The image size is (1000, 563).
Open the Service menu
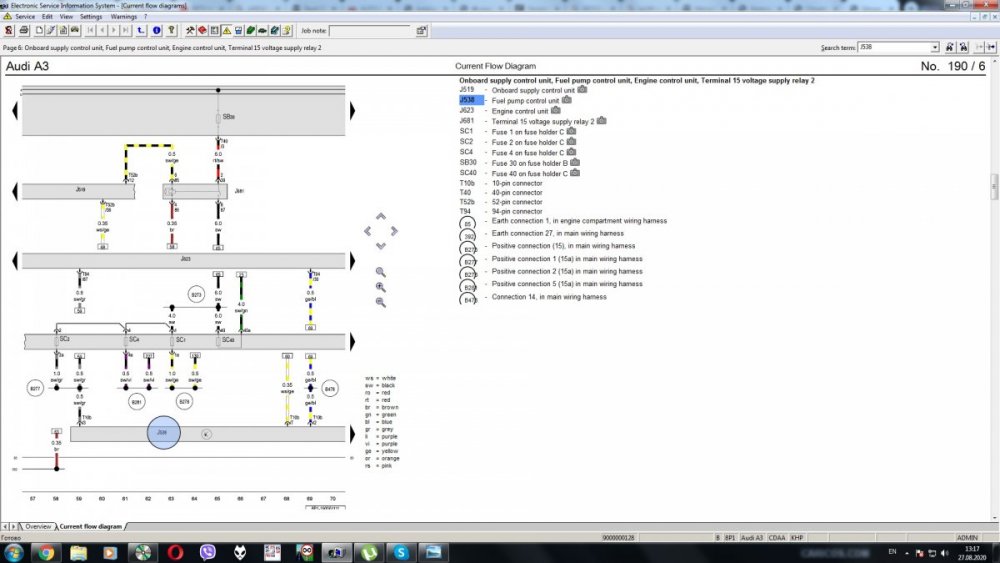pyautogui.click(x=25, y=17)
